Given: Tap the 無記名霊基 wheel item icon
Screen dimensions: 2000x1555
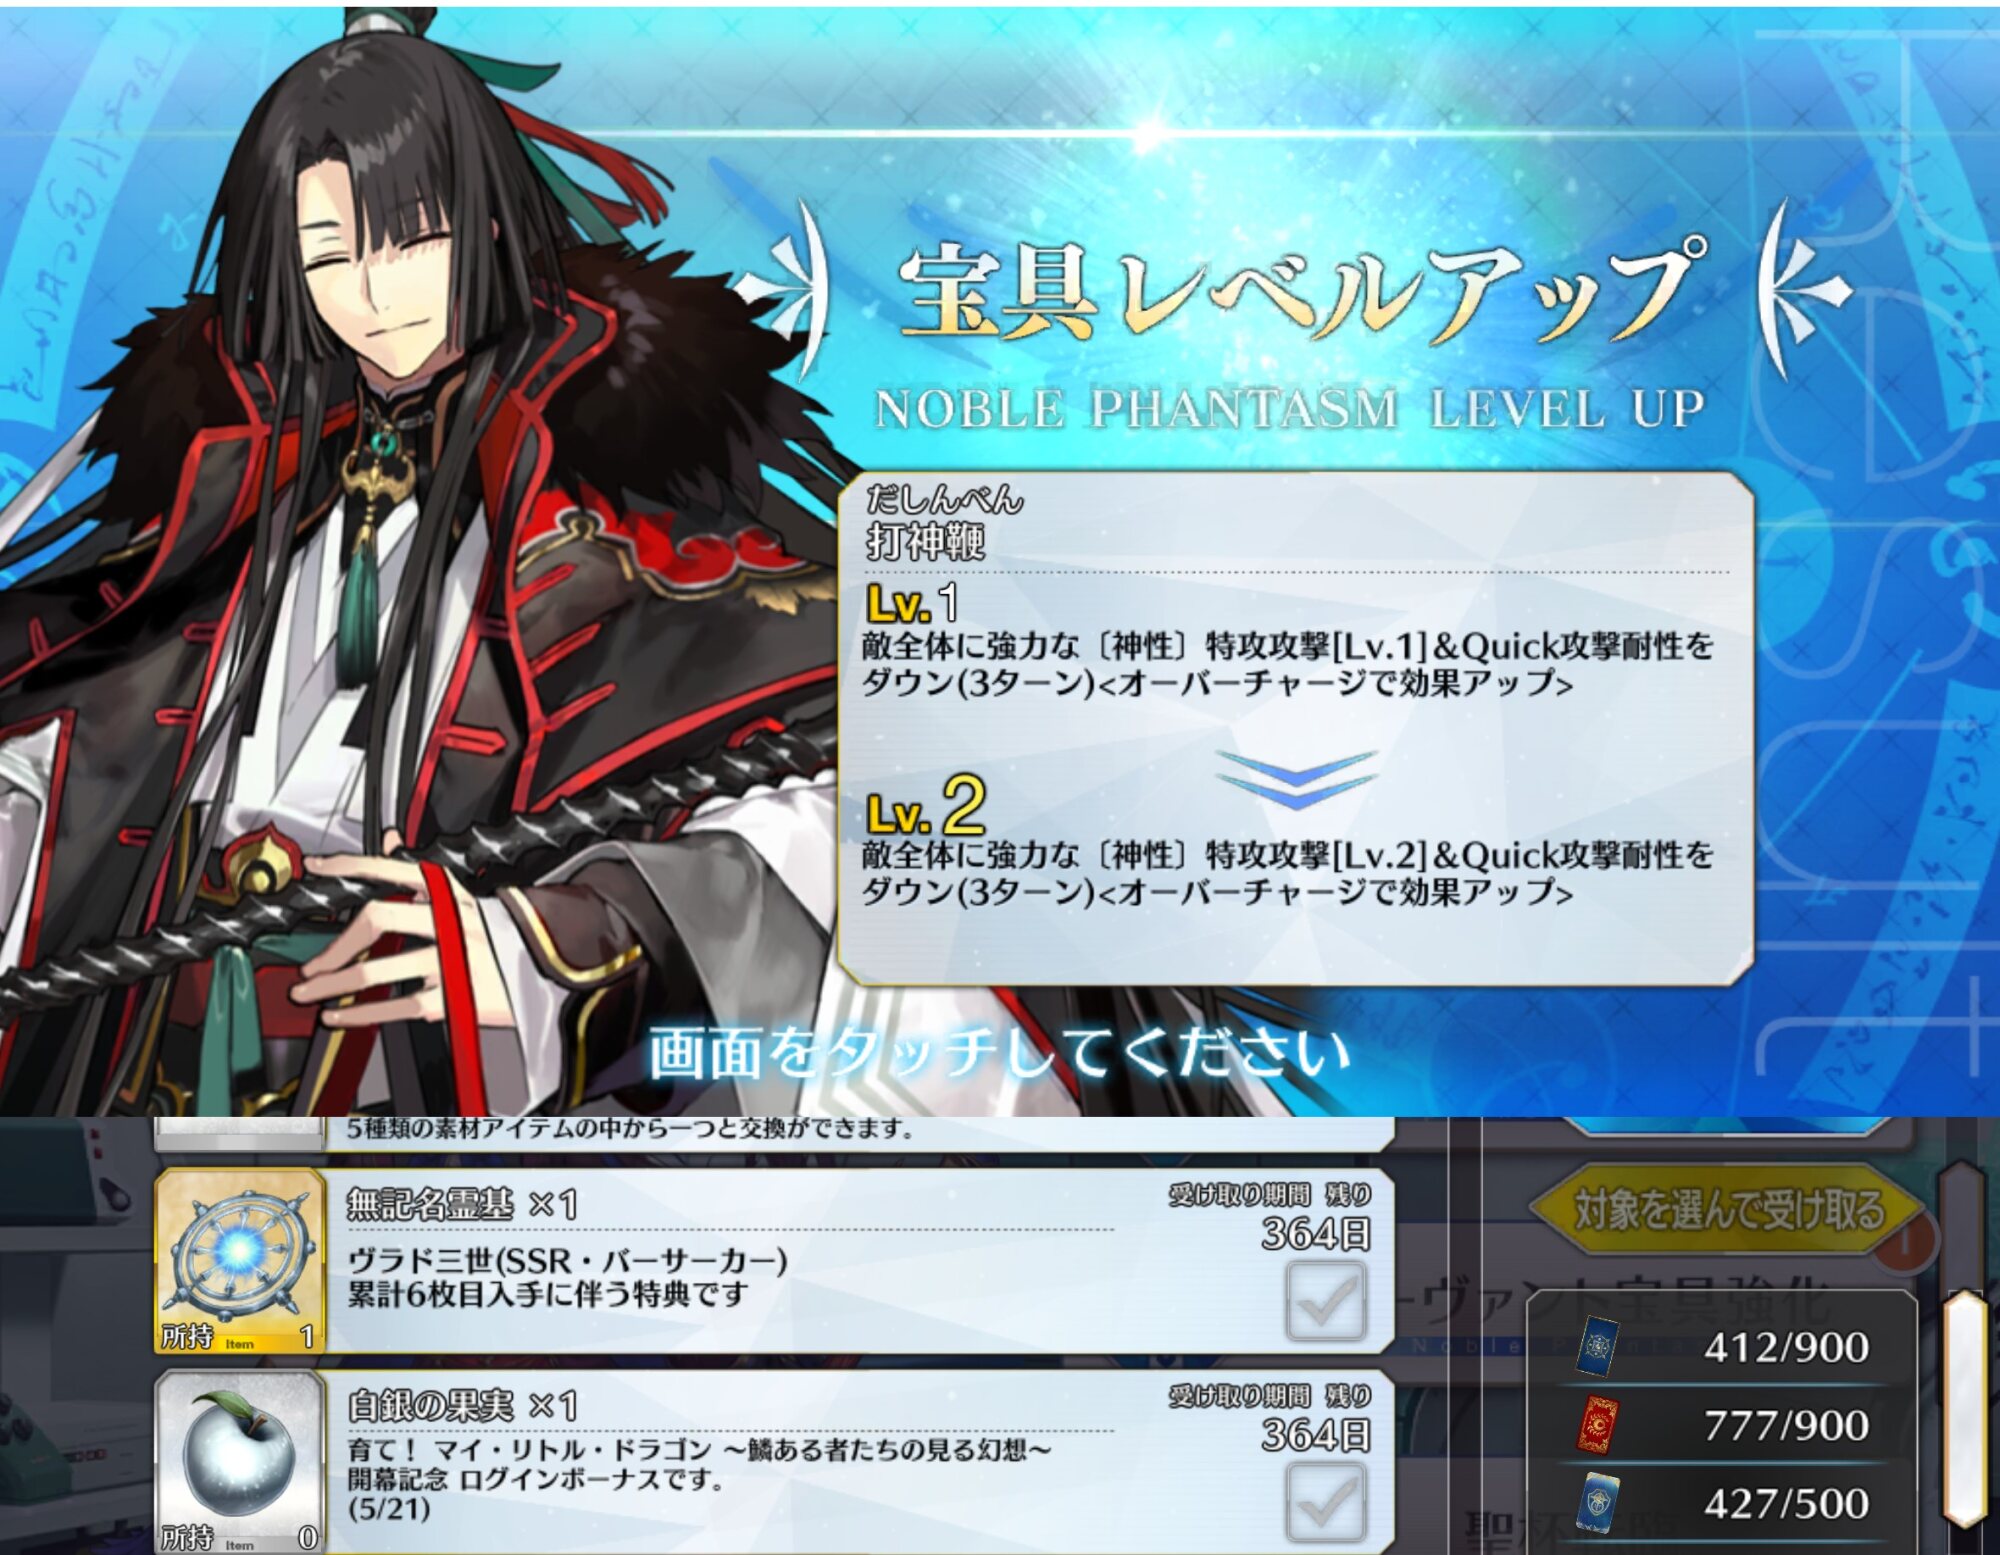Looking at the screenshot, I should [x=240, y=1261].
